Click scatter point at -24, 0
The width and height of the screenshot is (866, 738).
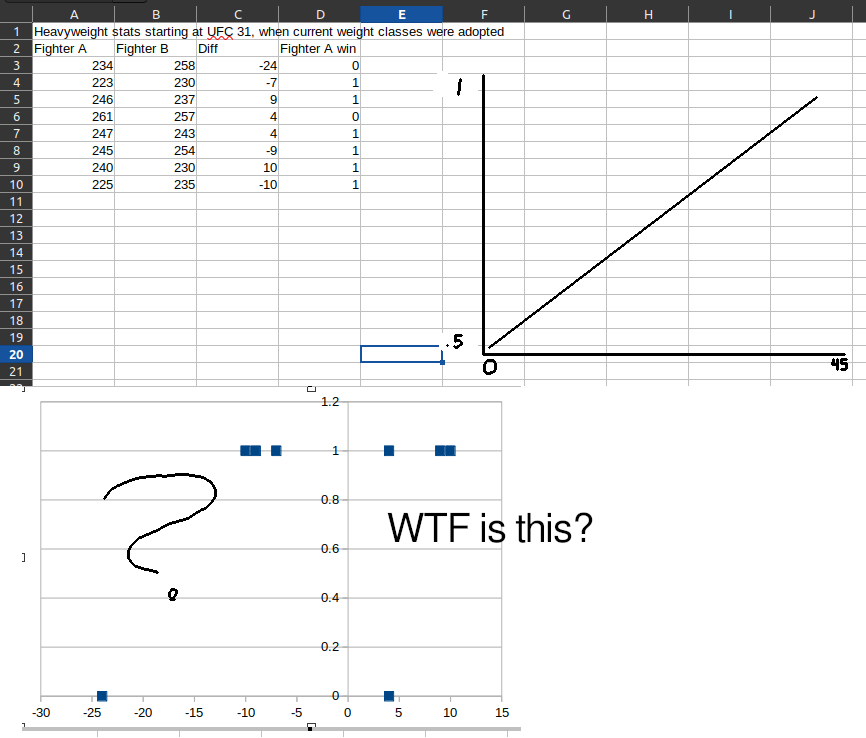pyautogui.click(x=102, y=696)
